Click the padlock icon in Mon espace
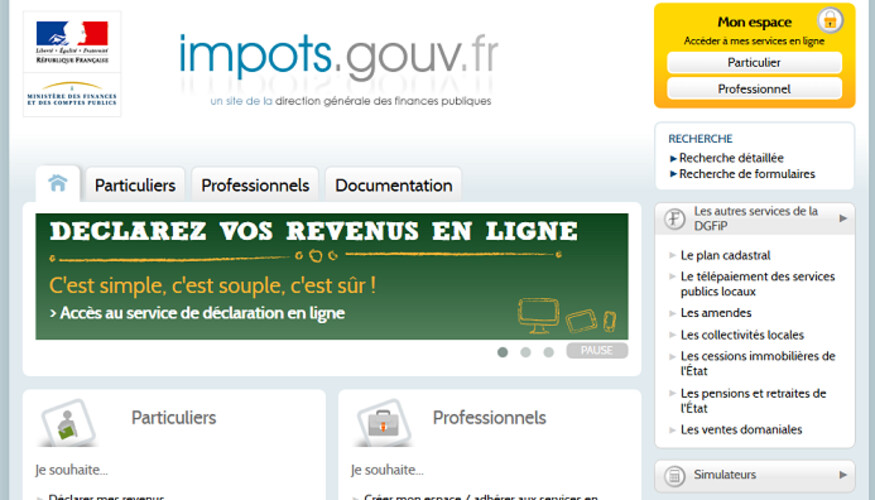This screenshot has width=875, height=500. [x=829, y=20]
